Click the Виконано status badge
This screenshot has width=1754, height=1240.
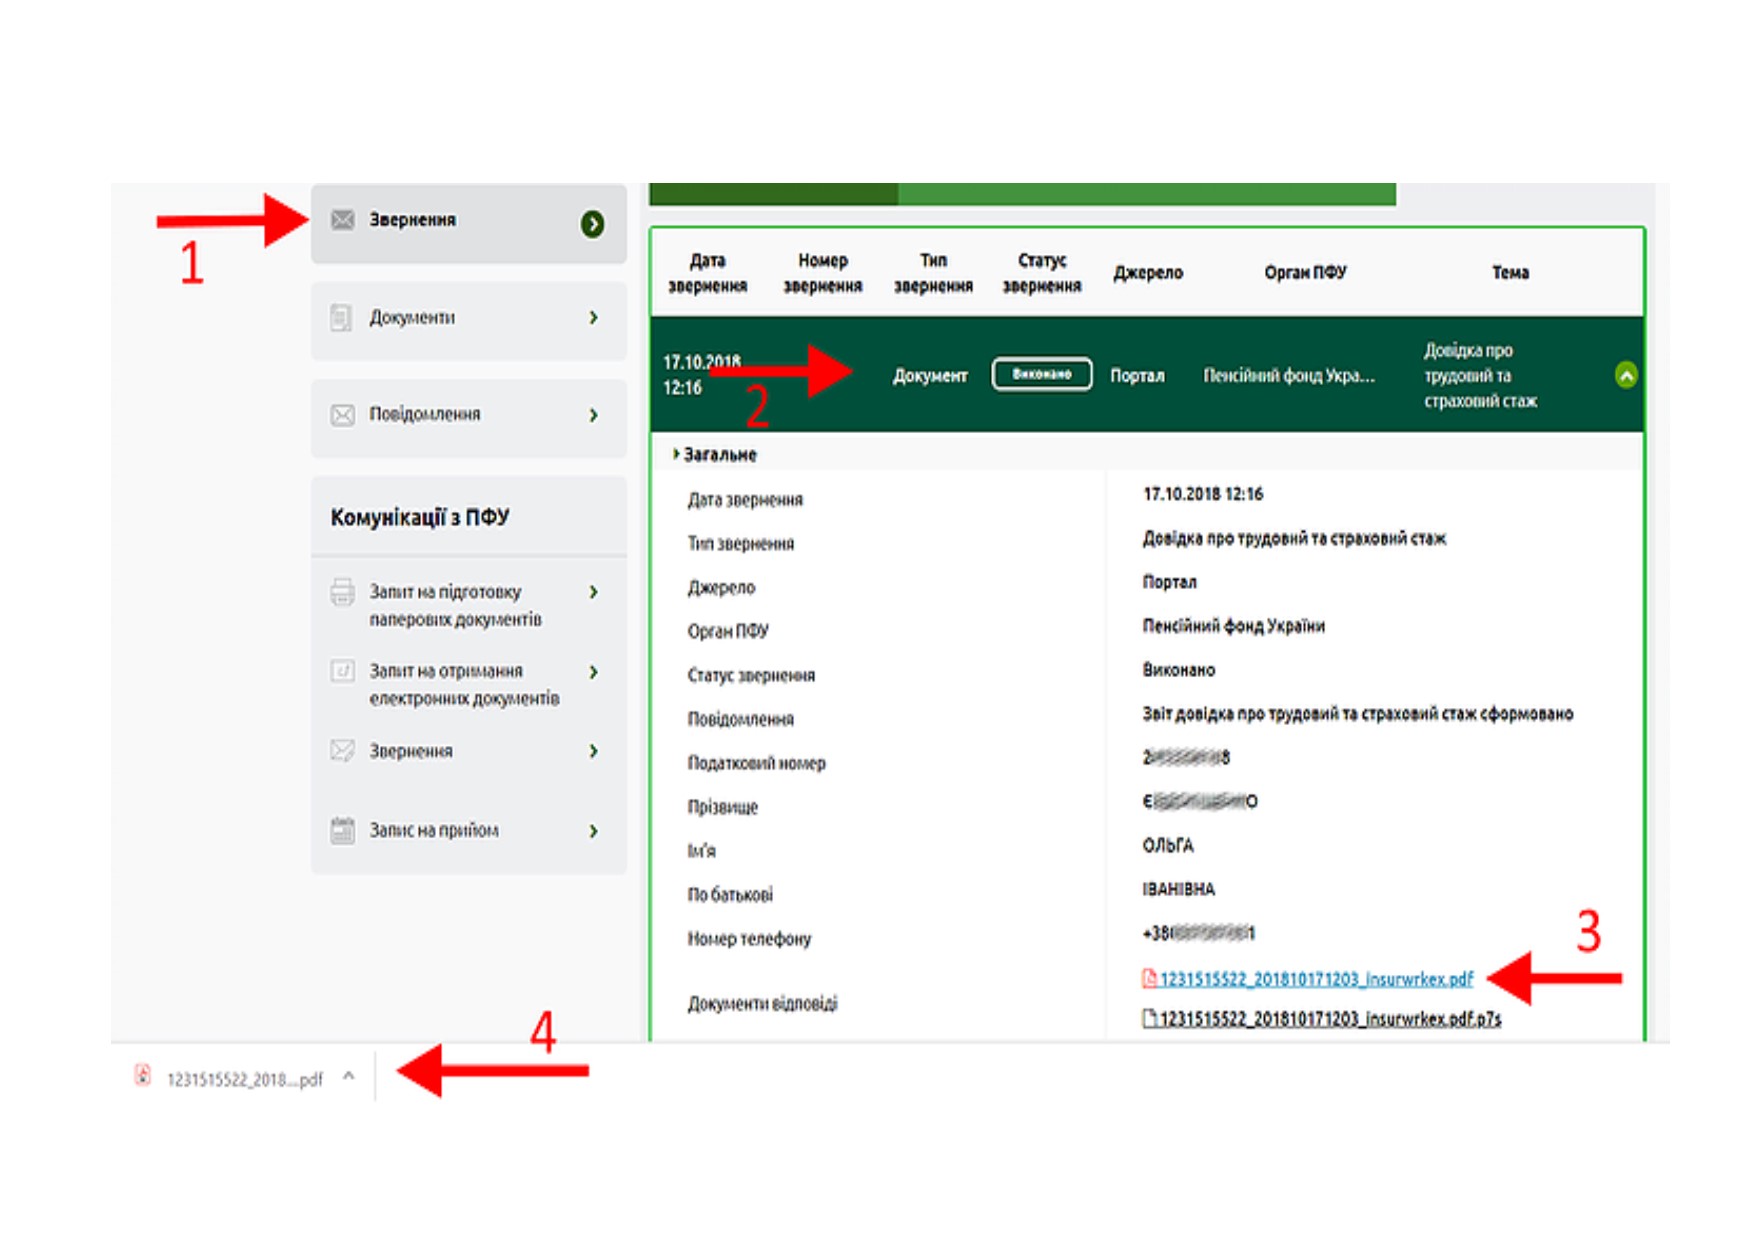pos(1041,375)
